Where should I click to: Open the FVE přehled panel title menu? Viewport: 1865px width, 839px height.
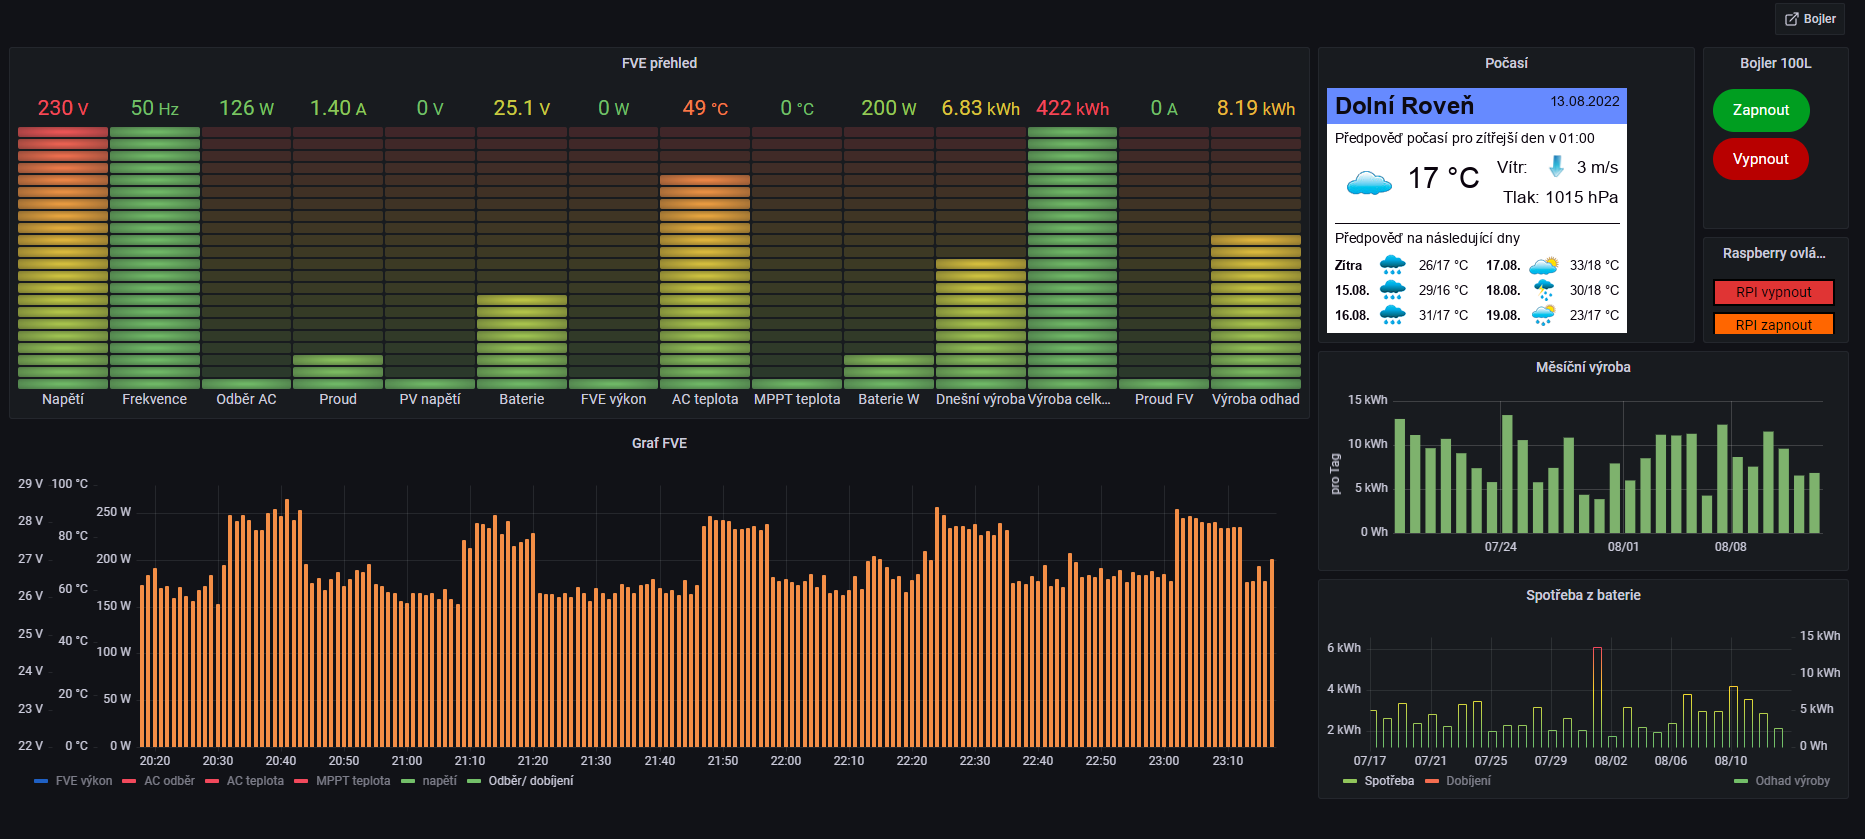(x=659, y=63)
